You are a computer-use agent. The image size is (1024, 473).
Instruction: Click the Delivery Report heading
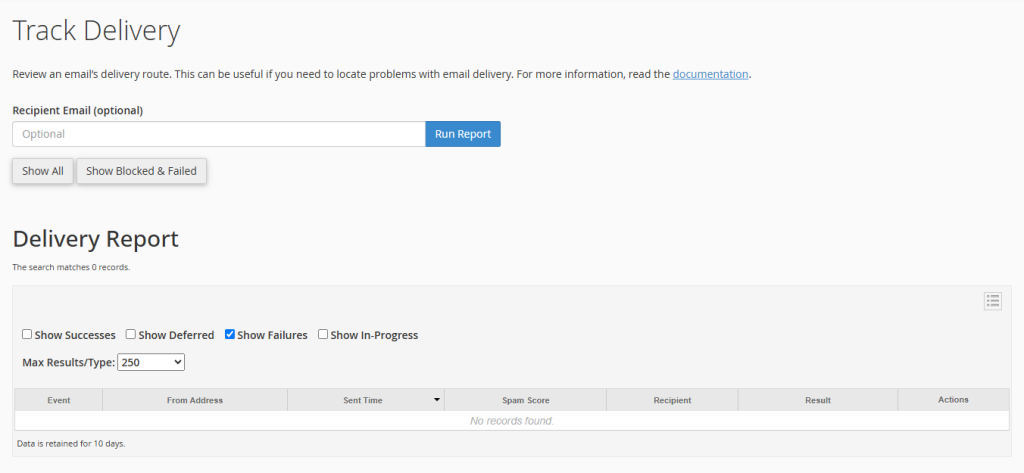95,239
